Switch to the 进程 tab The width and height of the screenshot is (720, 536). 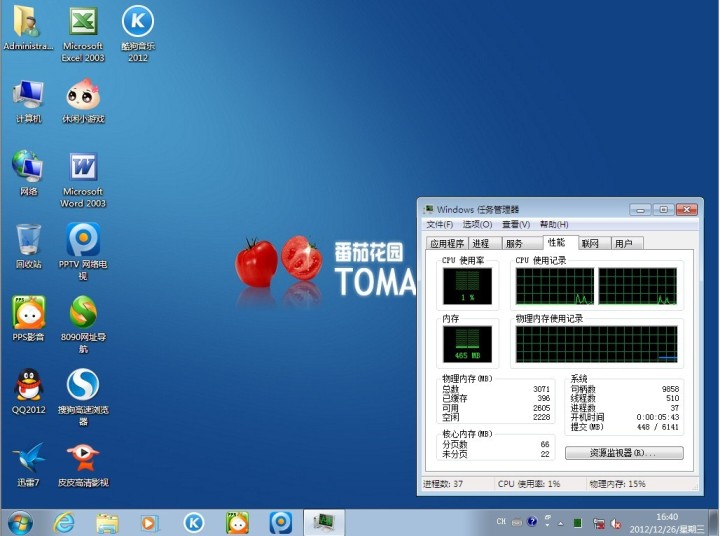click(x=481, y=243)
